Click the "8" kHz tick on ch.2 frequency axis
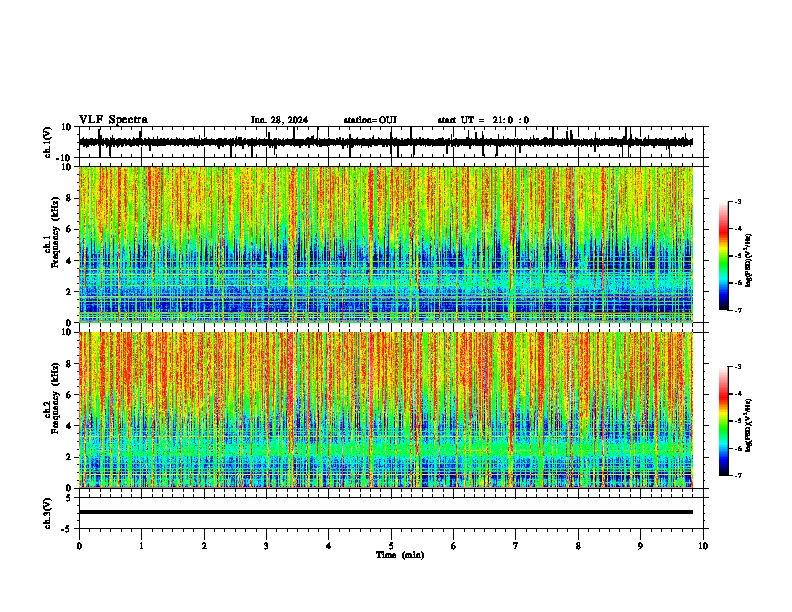This screenshot has width=792, height=612. point(70,364)
